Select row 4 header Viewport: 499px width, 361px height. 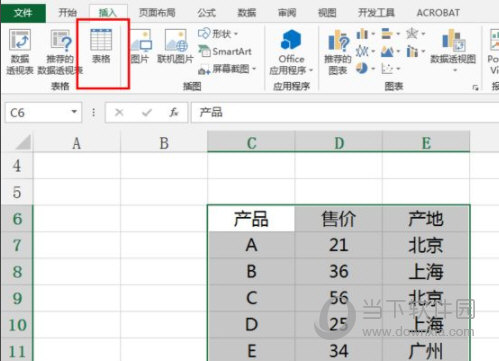point(17,166)
